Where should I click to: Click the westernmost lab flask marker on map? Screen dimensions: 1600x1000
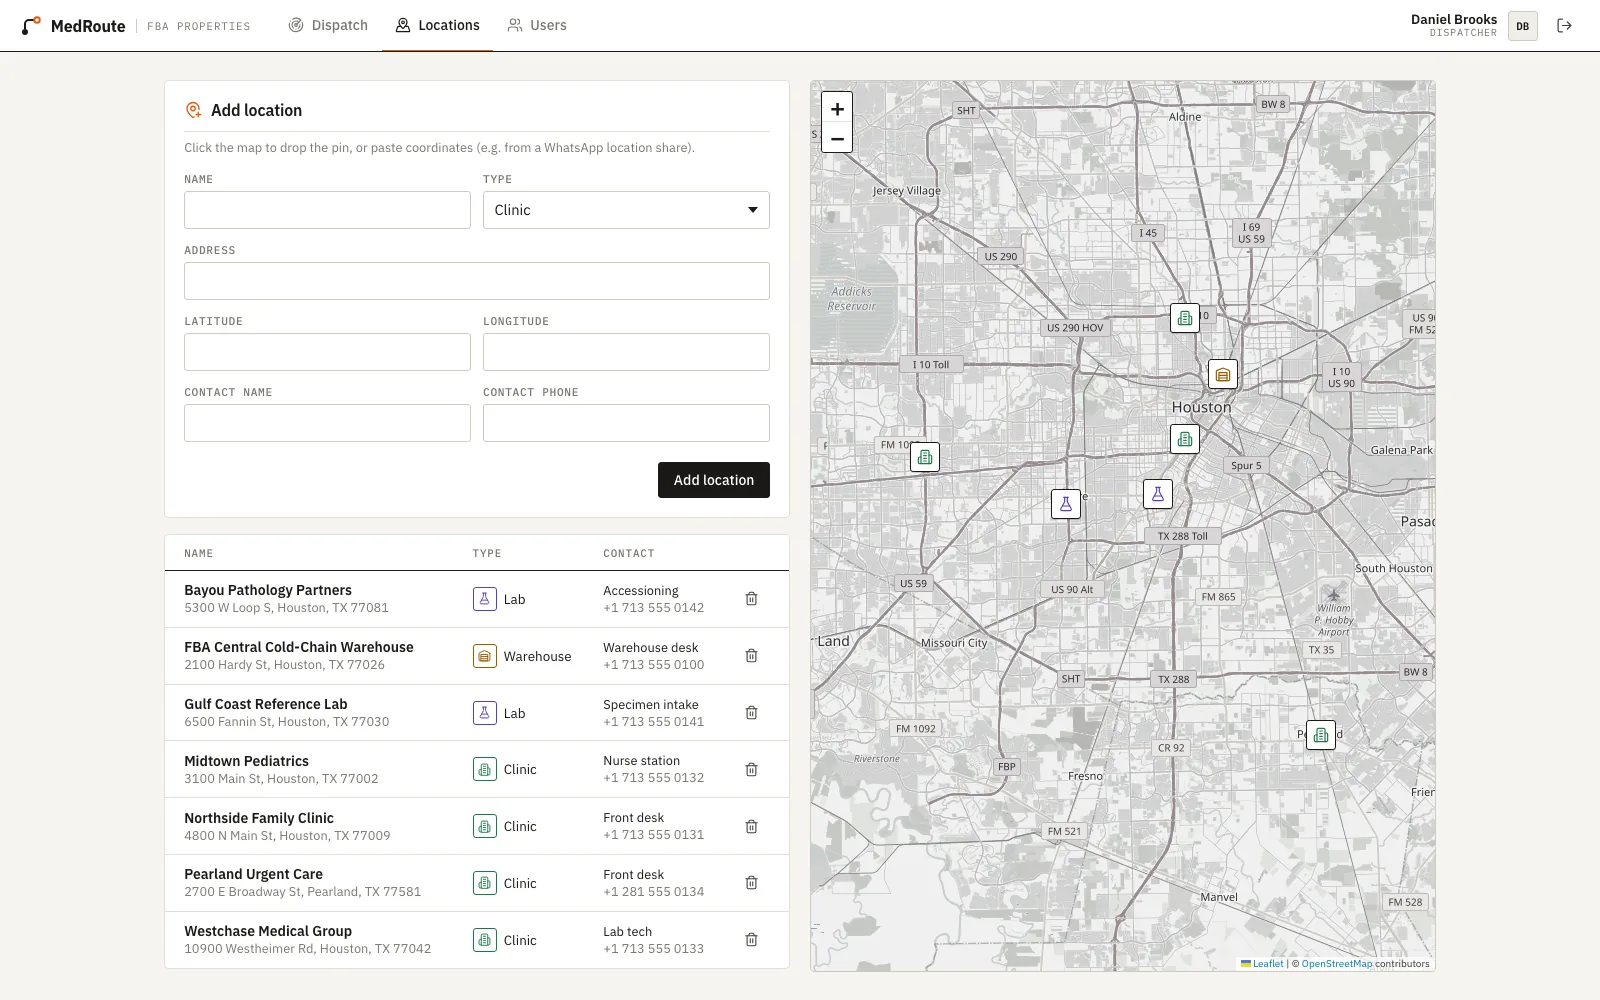tap(1066, 504)
